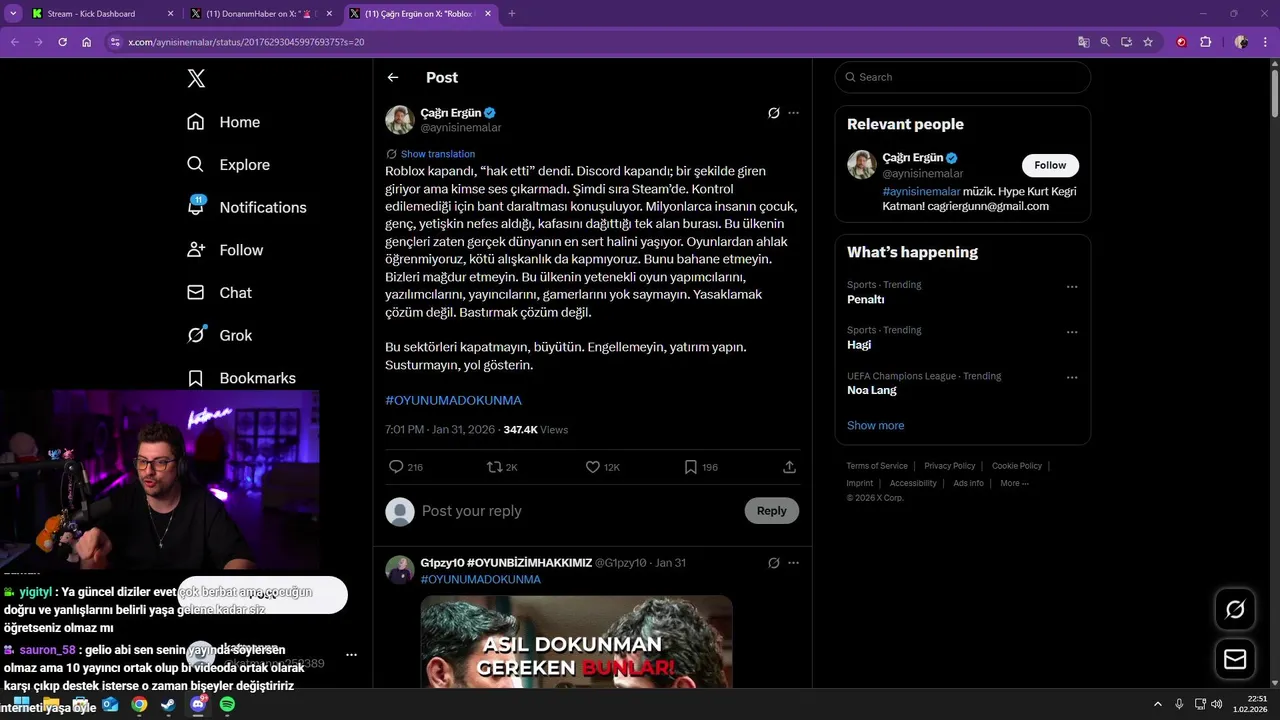
Task: Open more options for Penaltı trend
Action: 1072,287
